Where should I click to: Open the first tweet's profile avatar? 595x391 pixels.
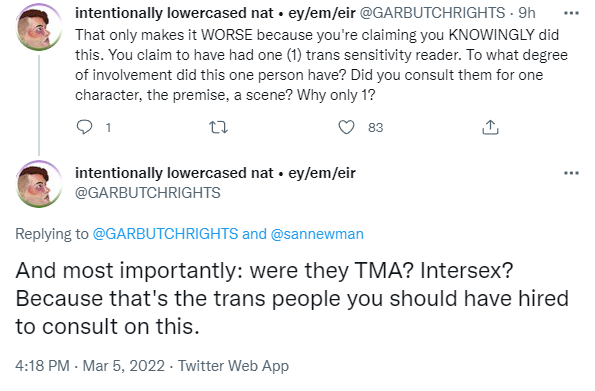coord(39,27)
